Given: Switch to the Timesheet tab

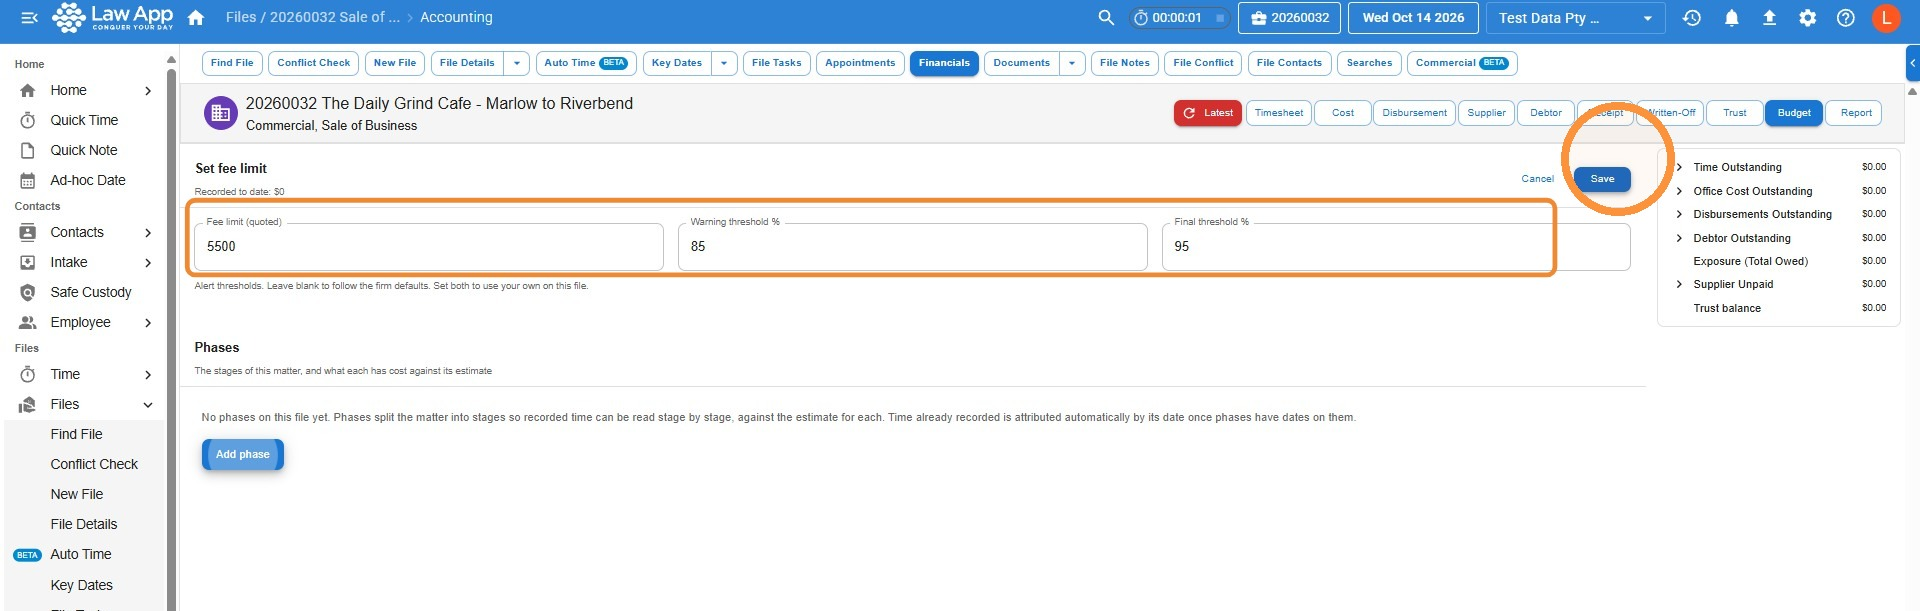Looking at the screenshot, I should point(1279,113).
